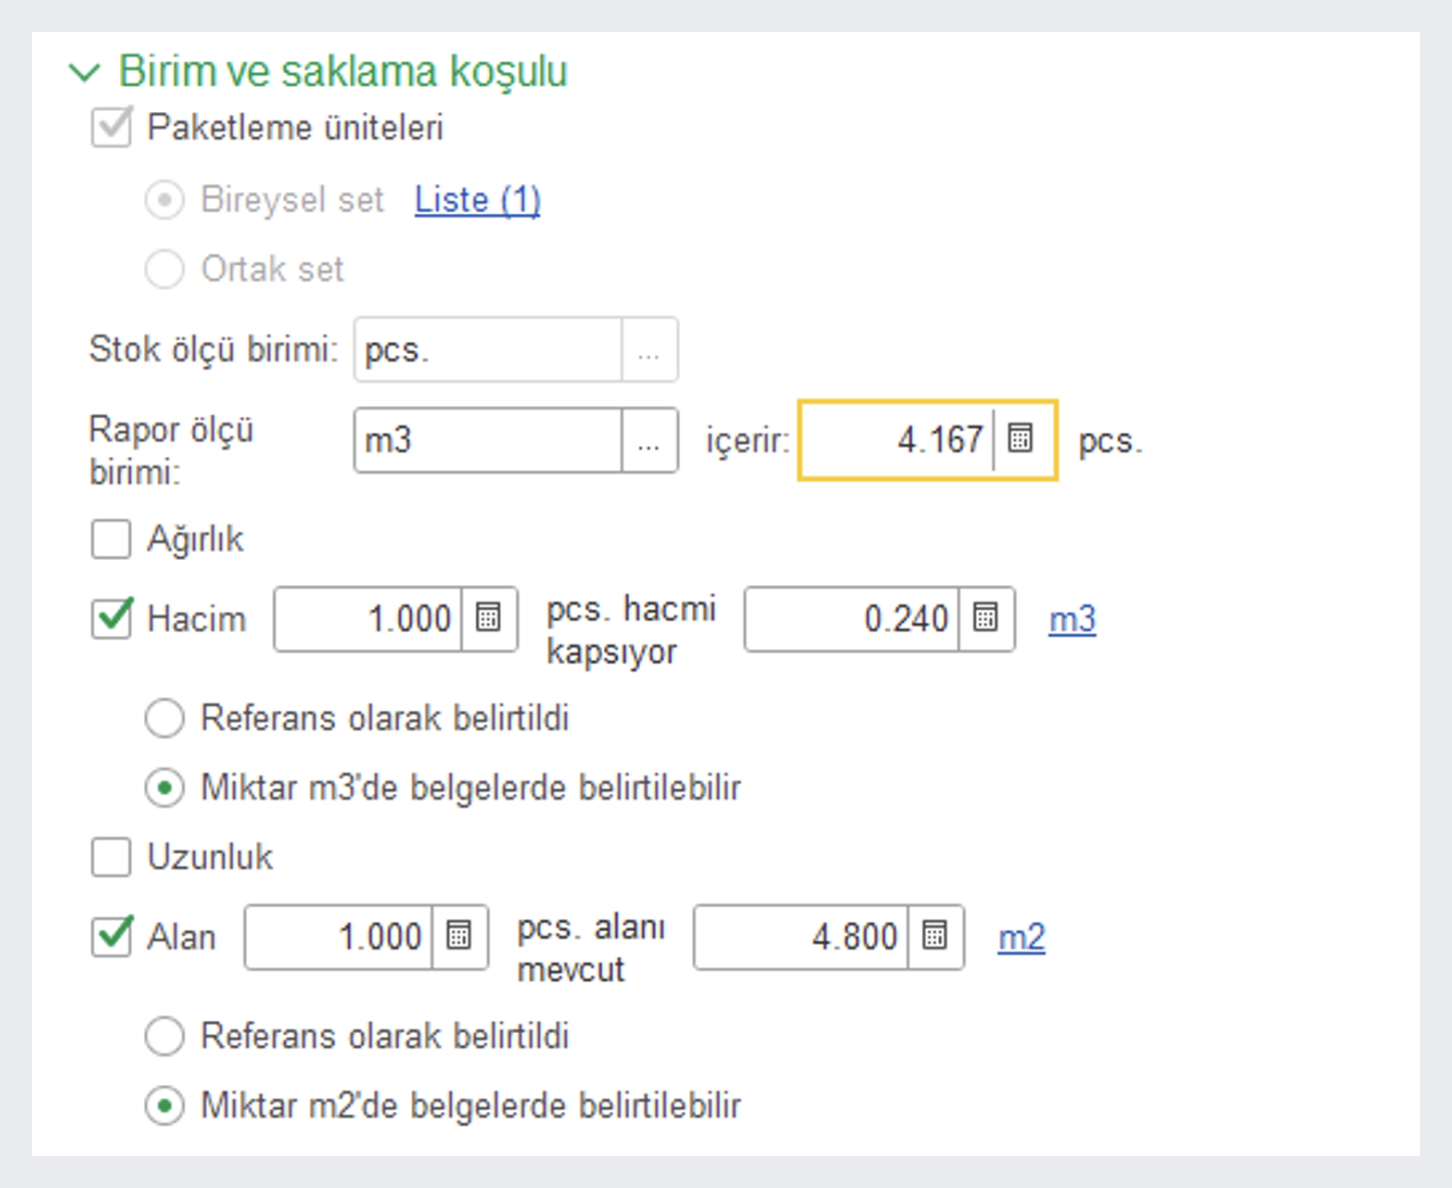Click the m2 unit link
The height and width of the screenshot is (1188, 1452).
(1021, 938)
